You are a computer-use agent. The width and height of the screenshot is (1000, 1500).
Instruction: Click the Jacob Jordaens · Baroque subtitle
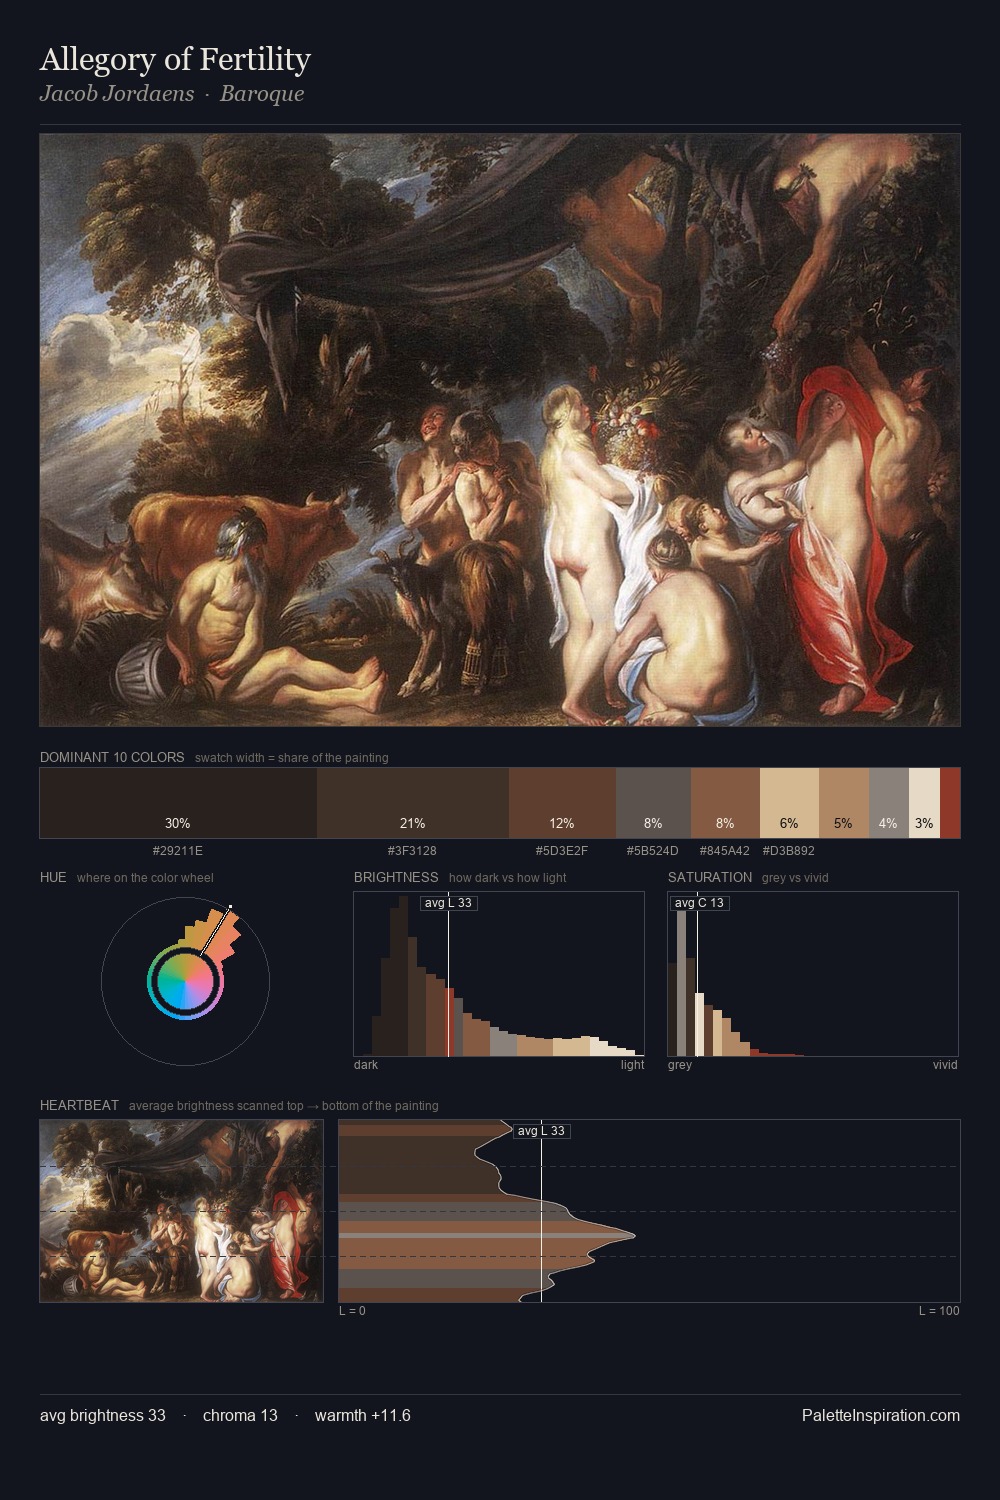172,94
